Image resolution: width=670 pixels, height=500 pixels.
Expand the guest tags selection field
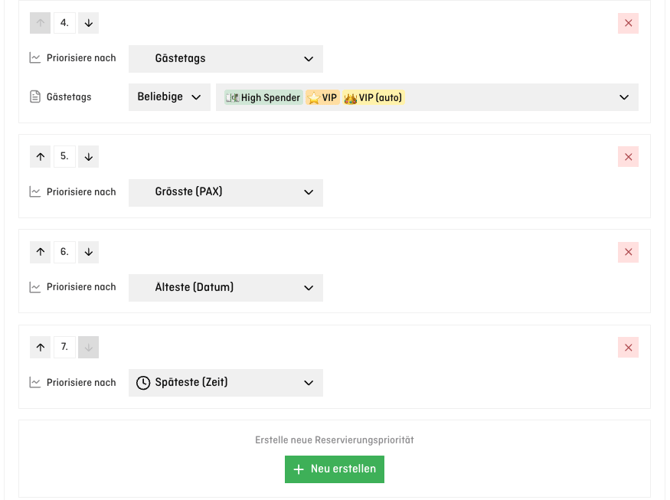pos(623,97)
